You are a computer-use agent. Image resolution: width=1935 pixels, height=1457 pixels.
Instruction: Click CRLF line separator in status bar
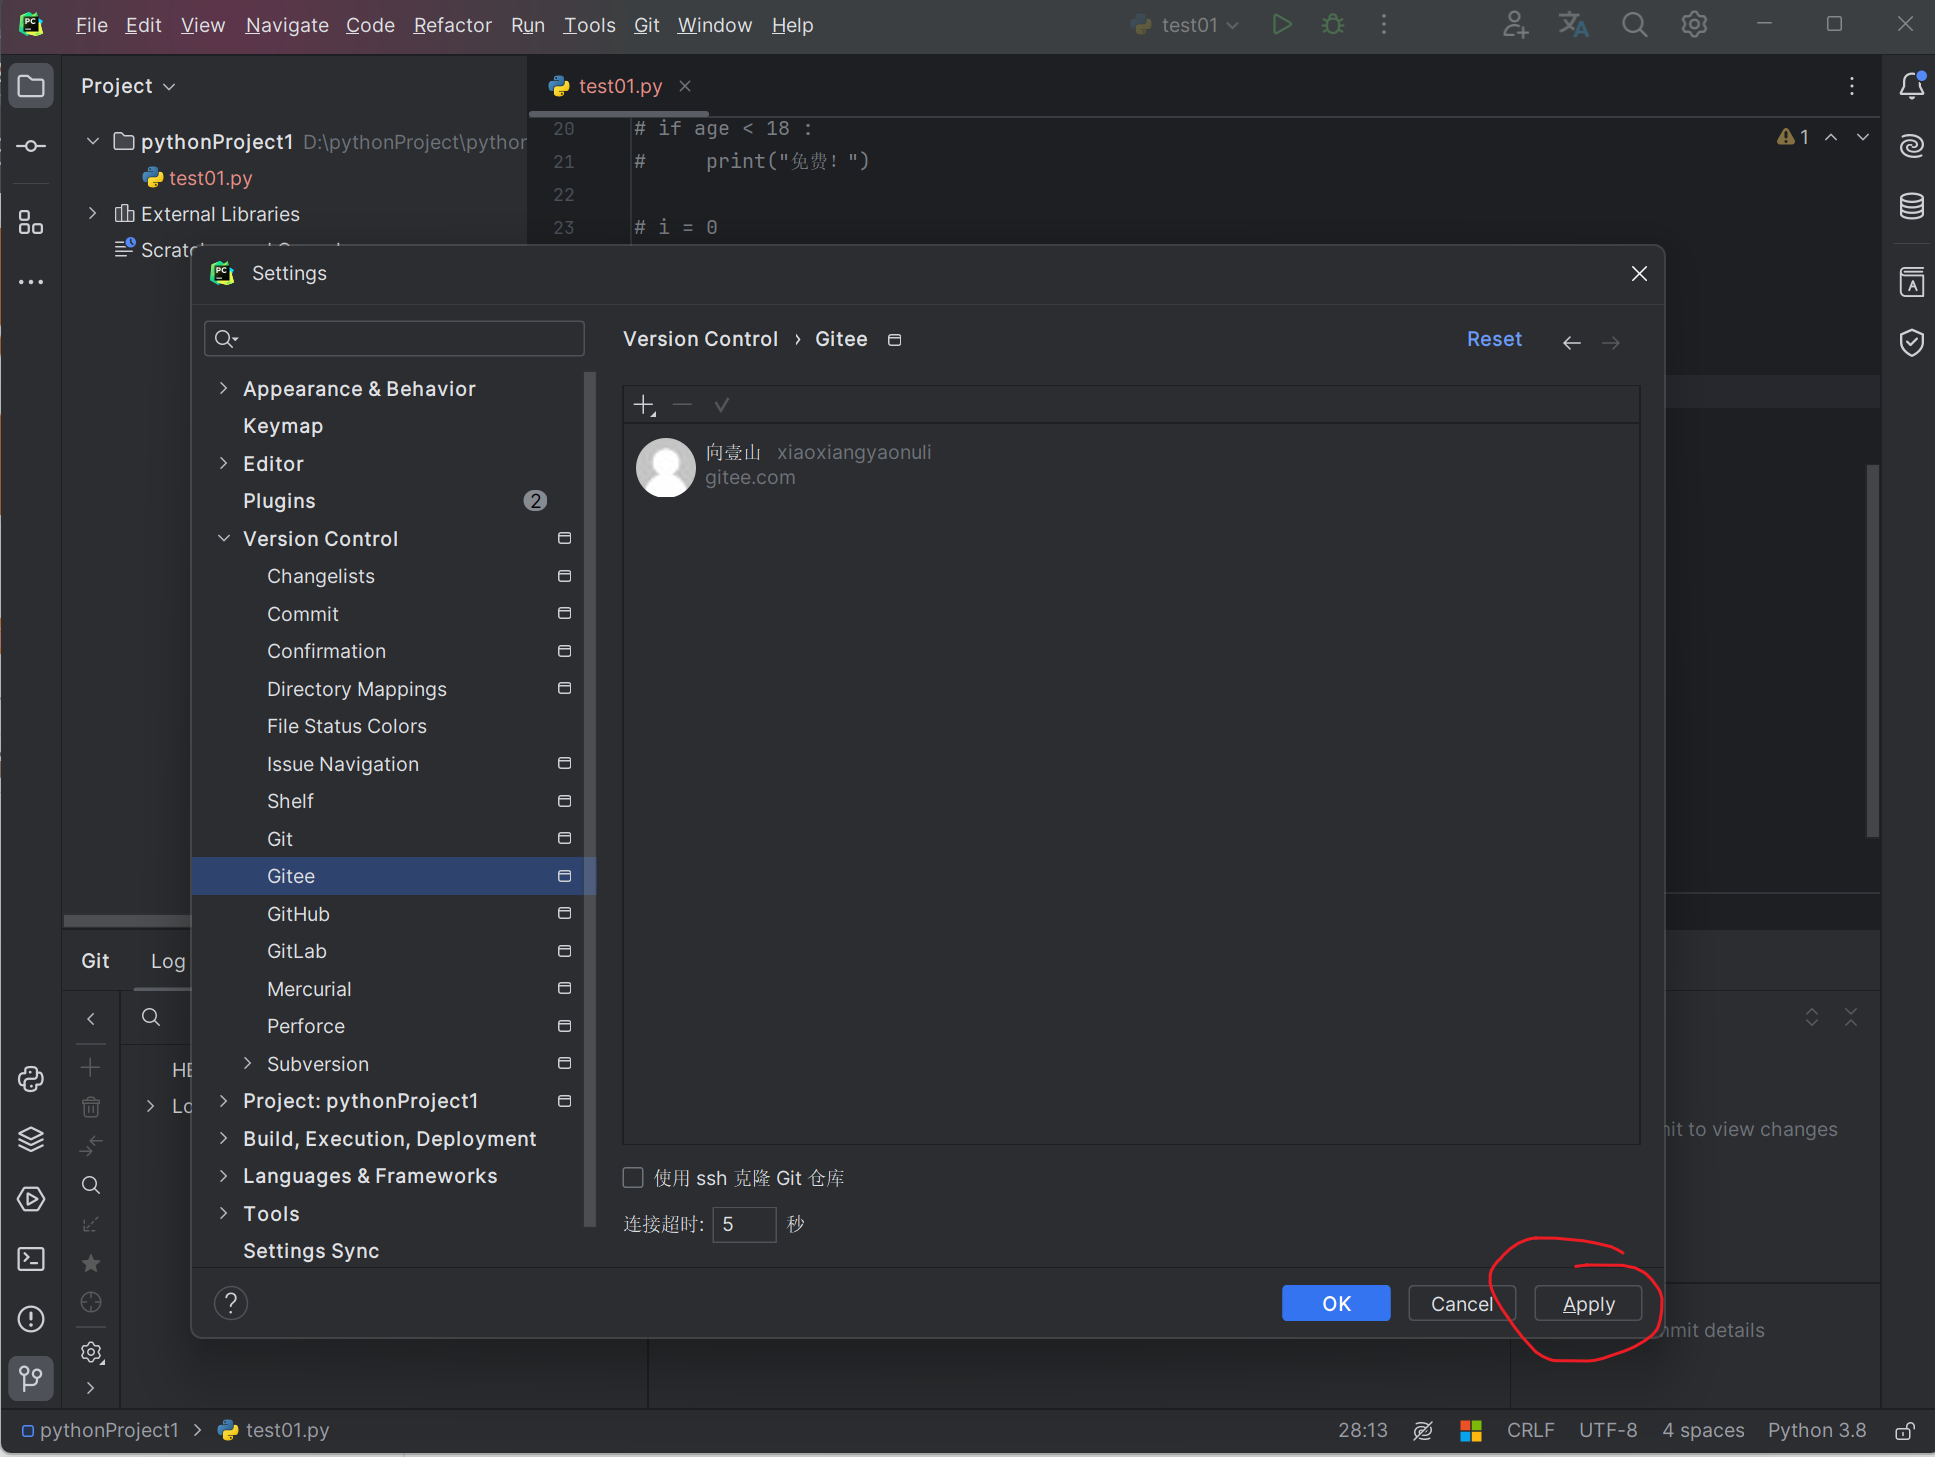click(x=1530, y=1431)
